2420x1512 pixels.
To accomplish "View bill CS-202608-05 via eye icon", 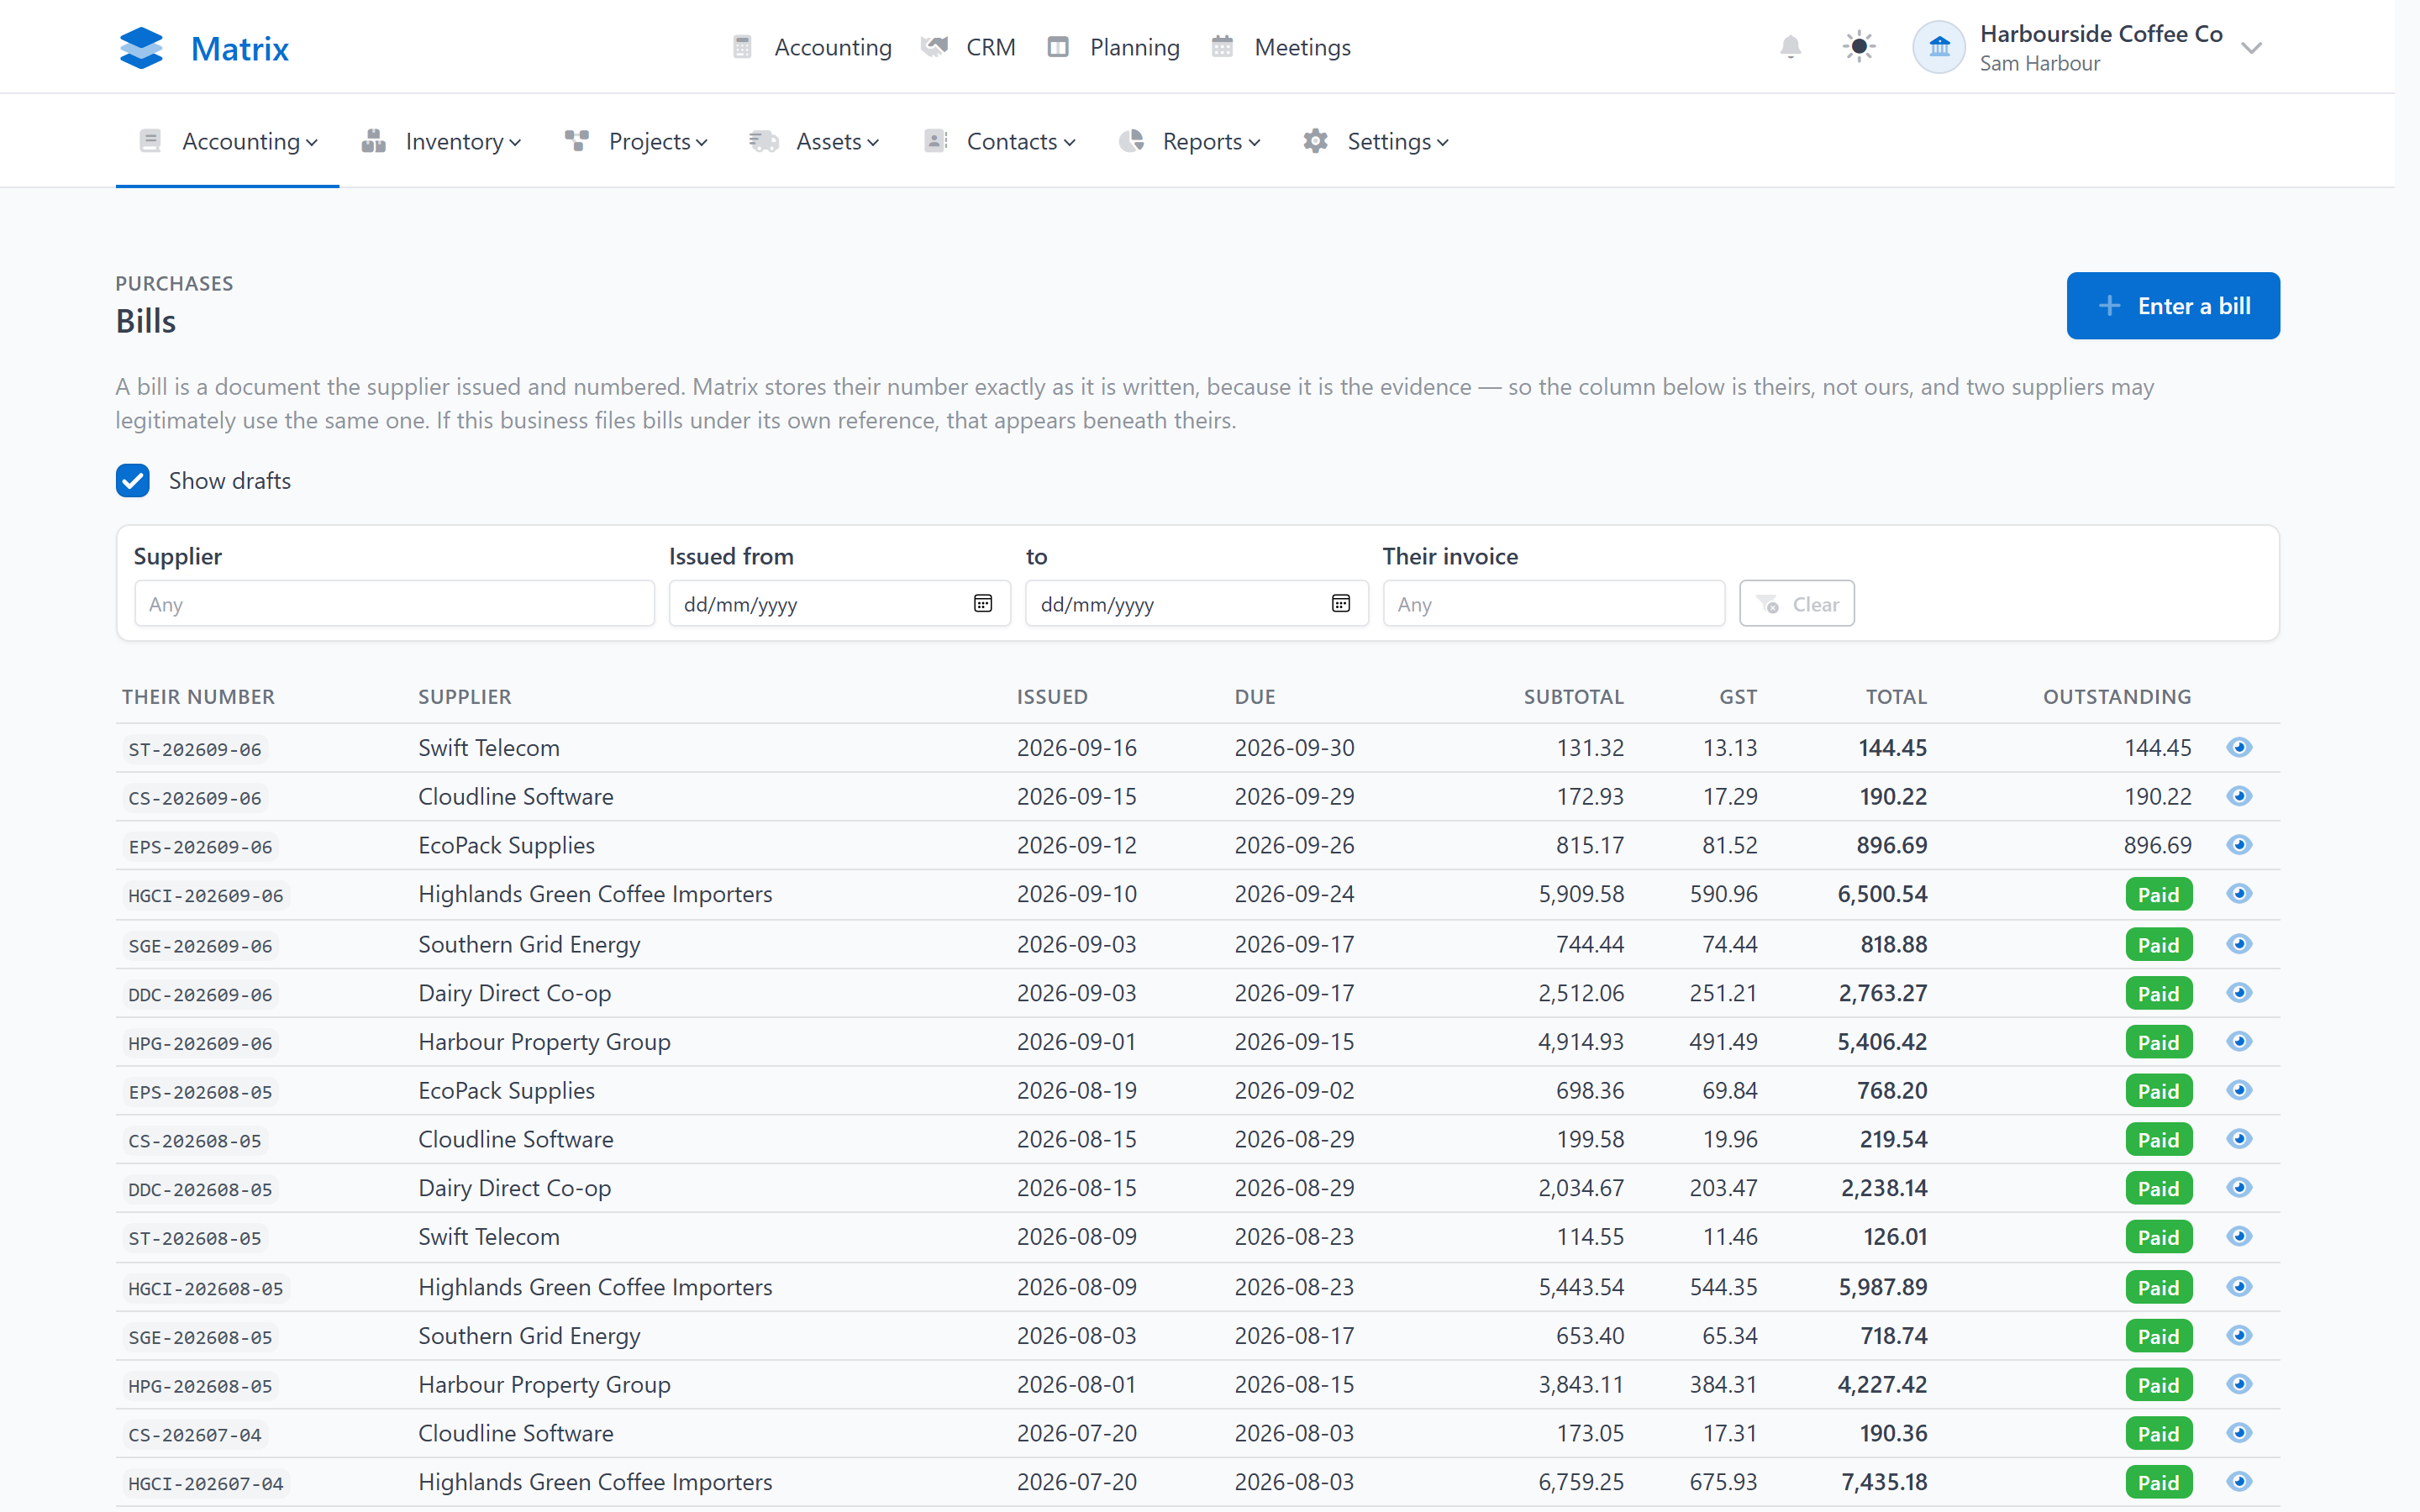I will (x=2239, y=1139).
